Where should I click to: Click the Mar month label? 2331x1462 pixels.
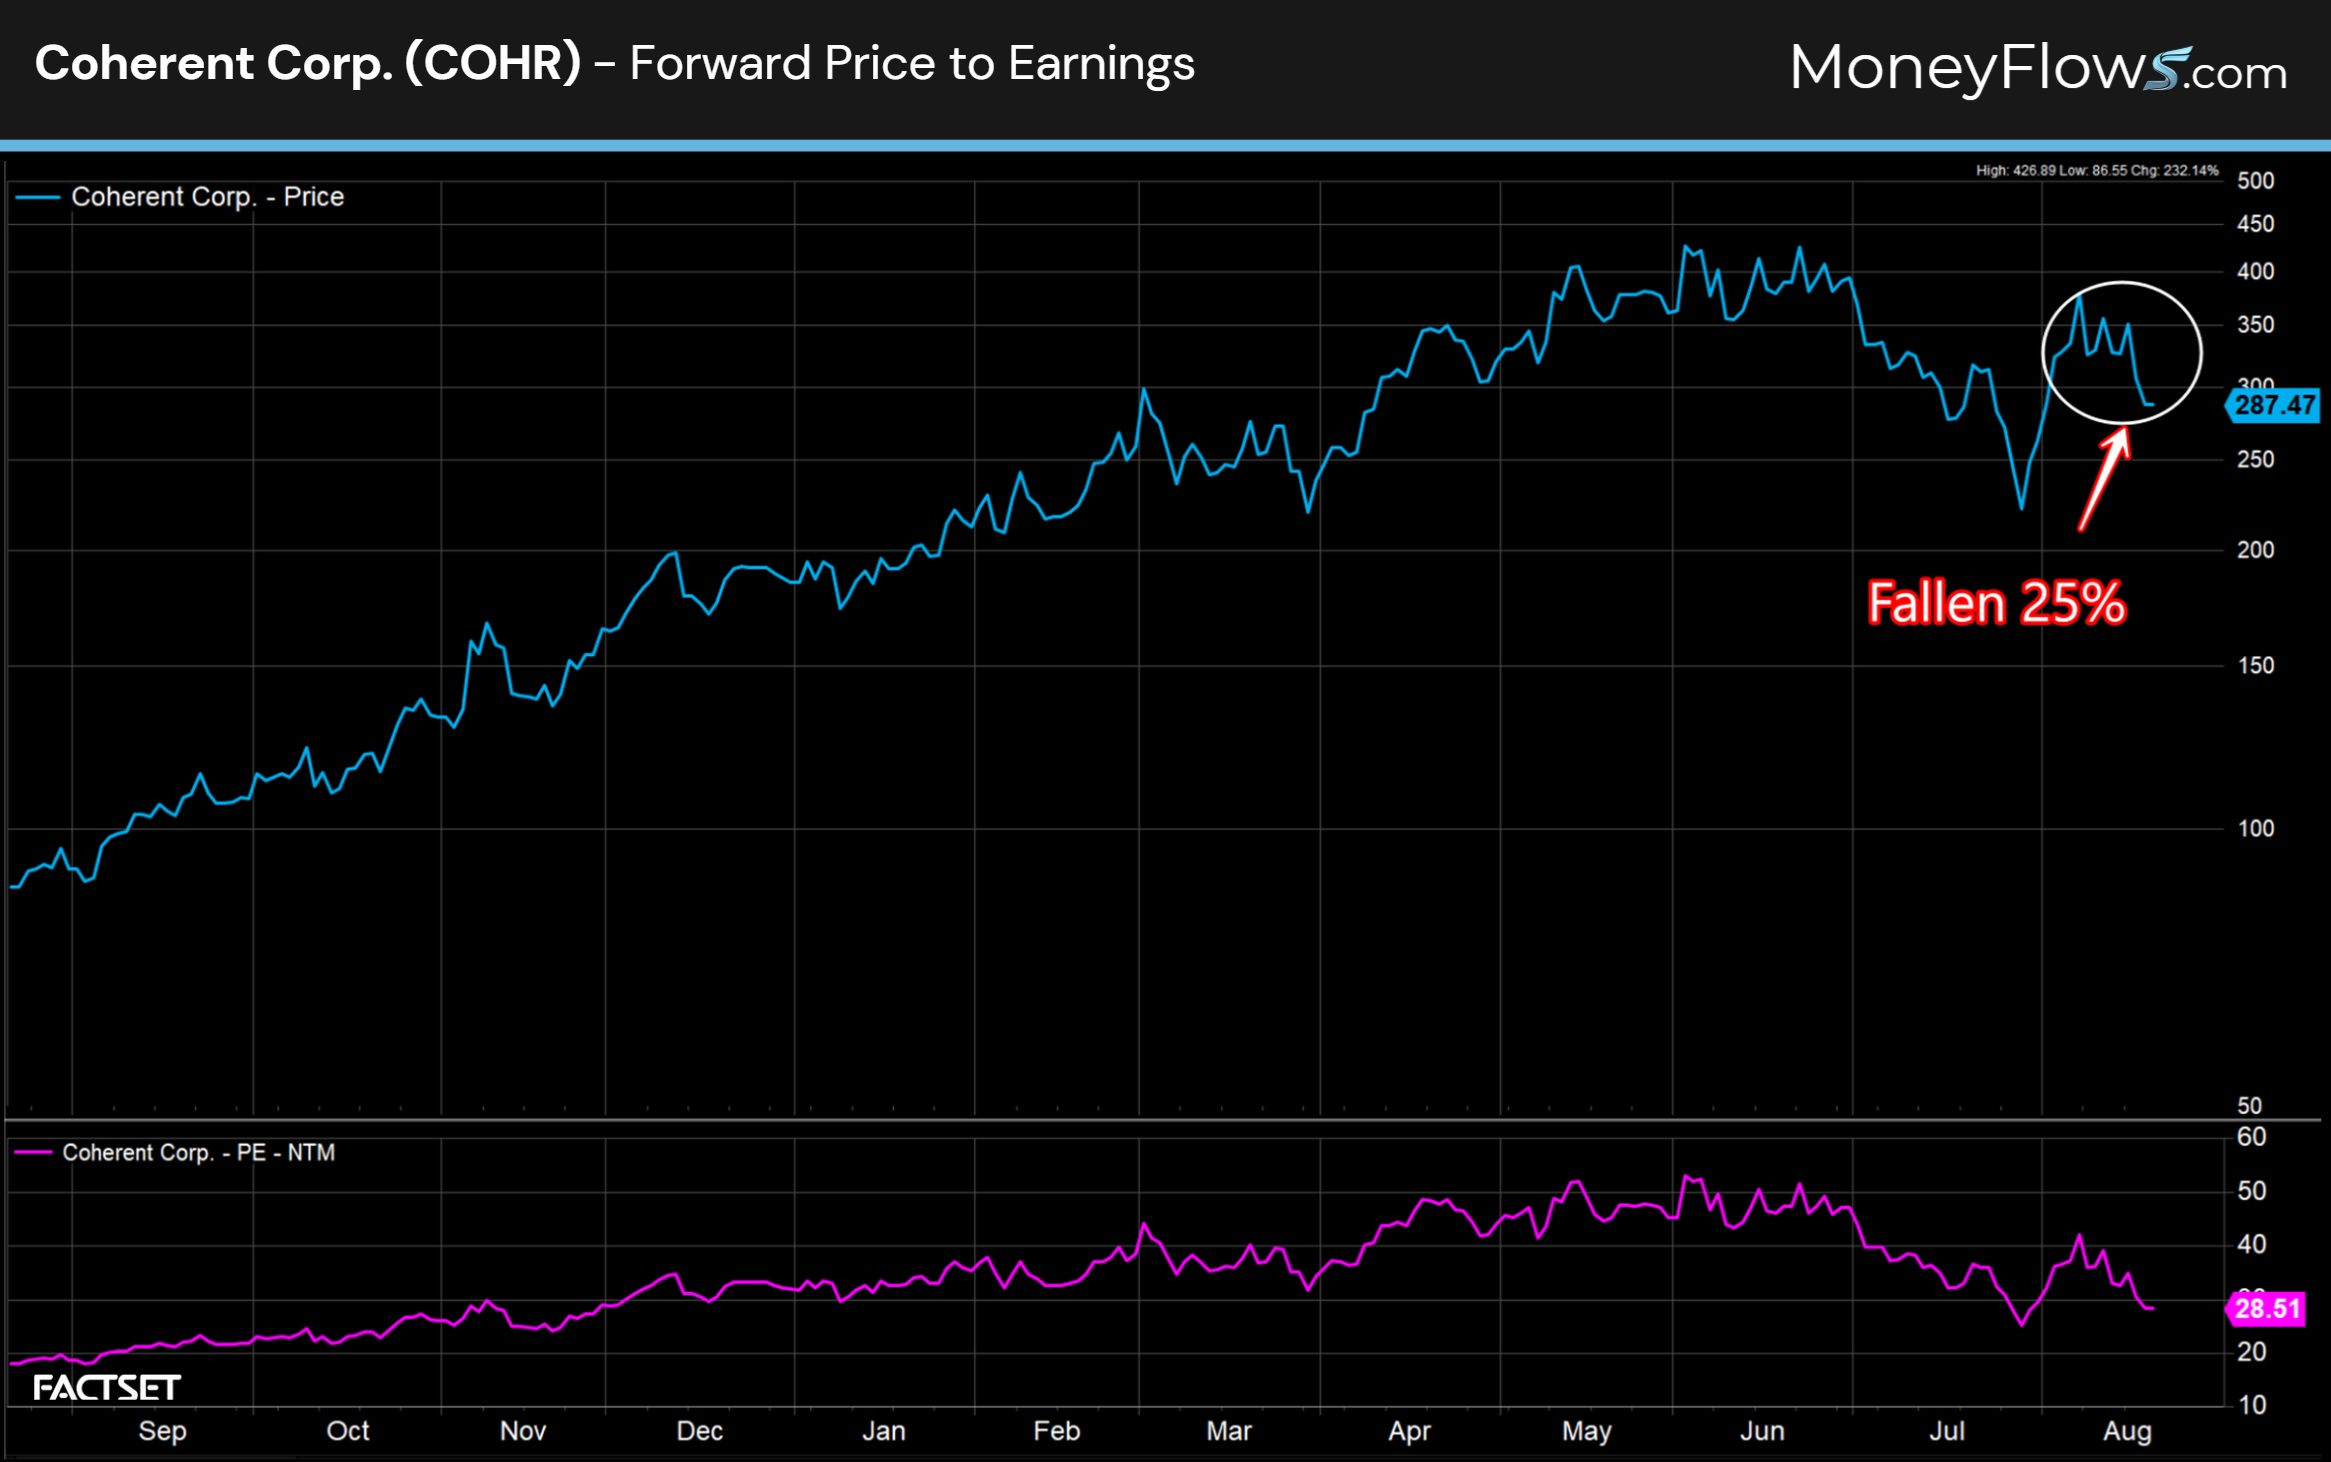1229,1431
